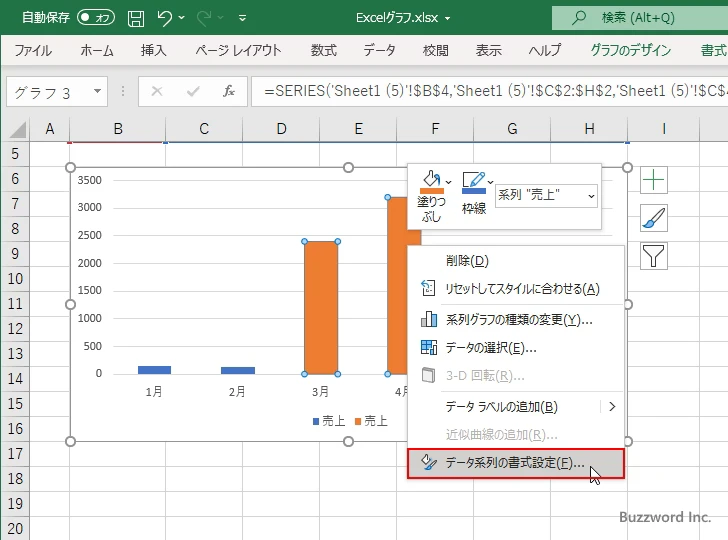Click the Insert Function fx icon

click(228, 91)
